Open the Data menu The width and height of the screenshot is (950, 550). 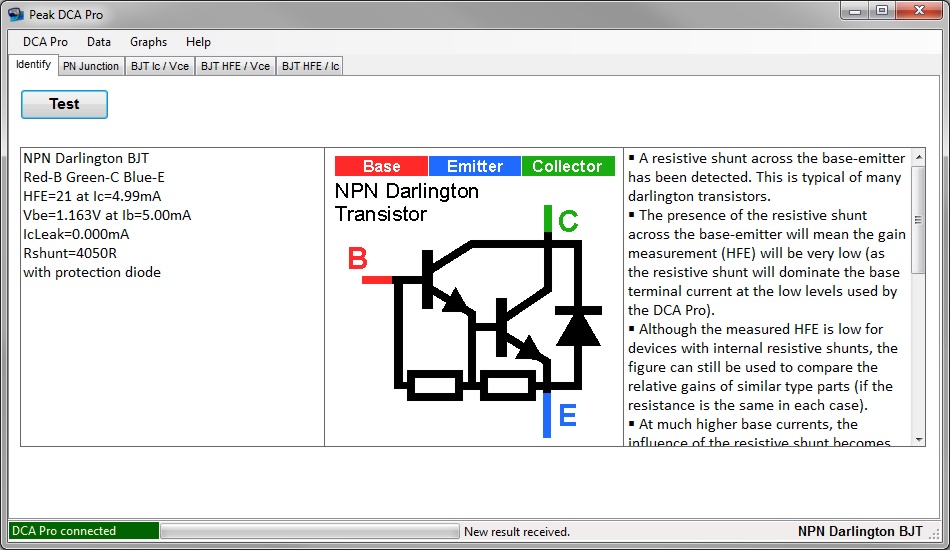pos(99,42)
